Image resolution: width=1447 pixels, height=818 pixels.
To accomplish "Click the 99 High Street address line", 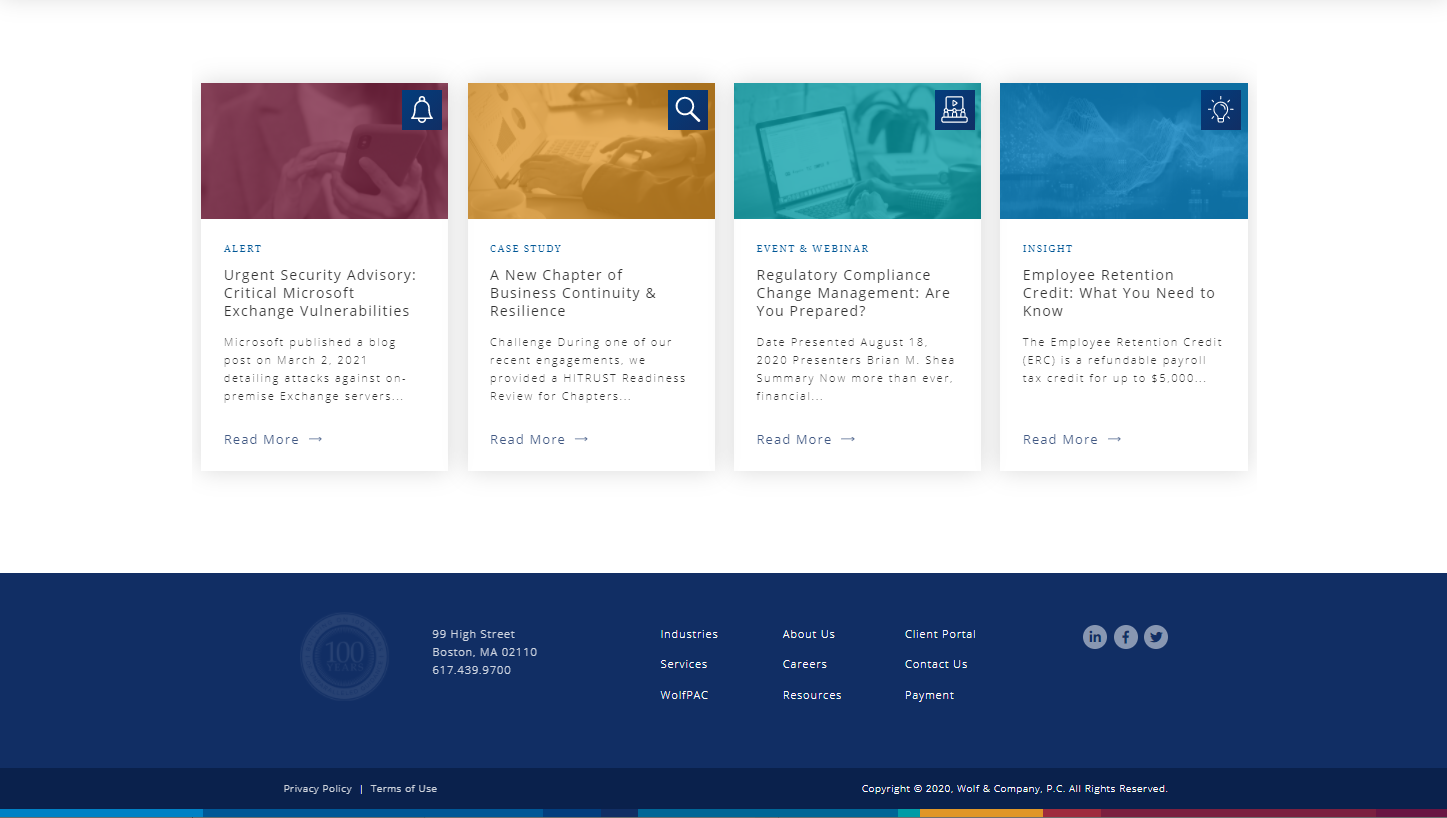I will [x=473, y=634].
